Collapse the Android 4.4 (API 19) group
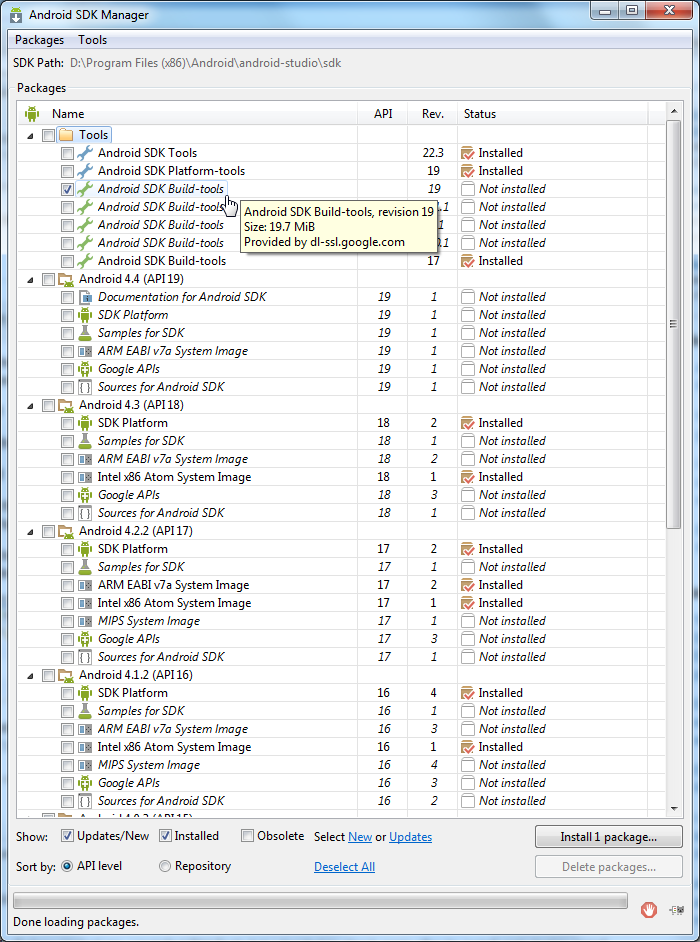Image resolution: width=700 pixels, height=942 pixels. click(x=31, y=280)
